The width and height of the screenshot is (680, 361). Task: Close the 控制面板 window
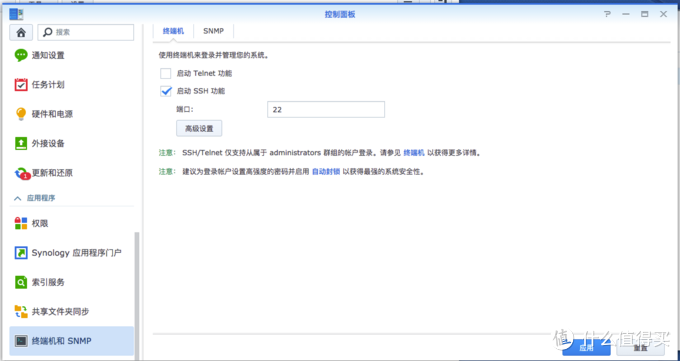(664, 14)
